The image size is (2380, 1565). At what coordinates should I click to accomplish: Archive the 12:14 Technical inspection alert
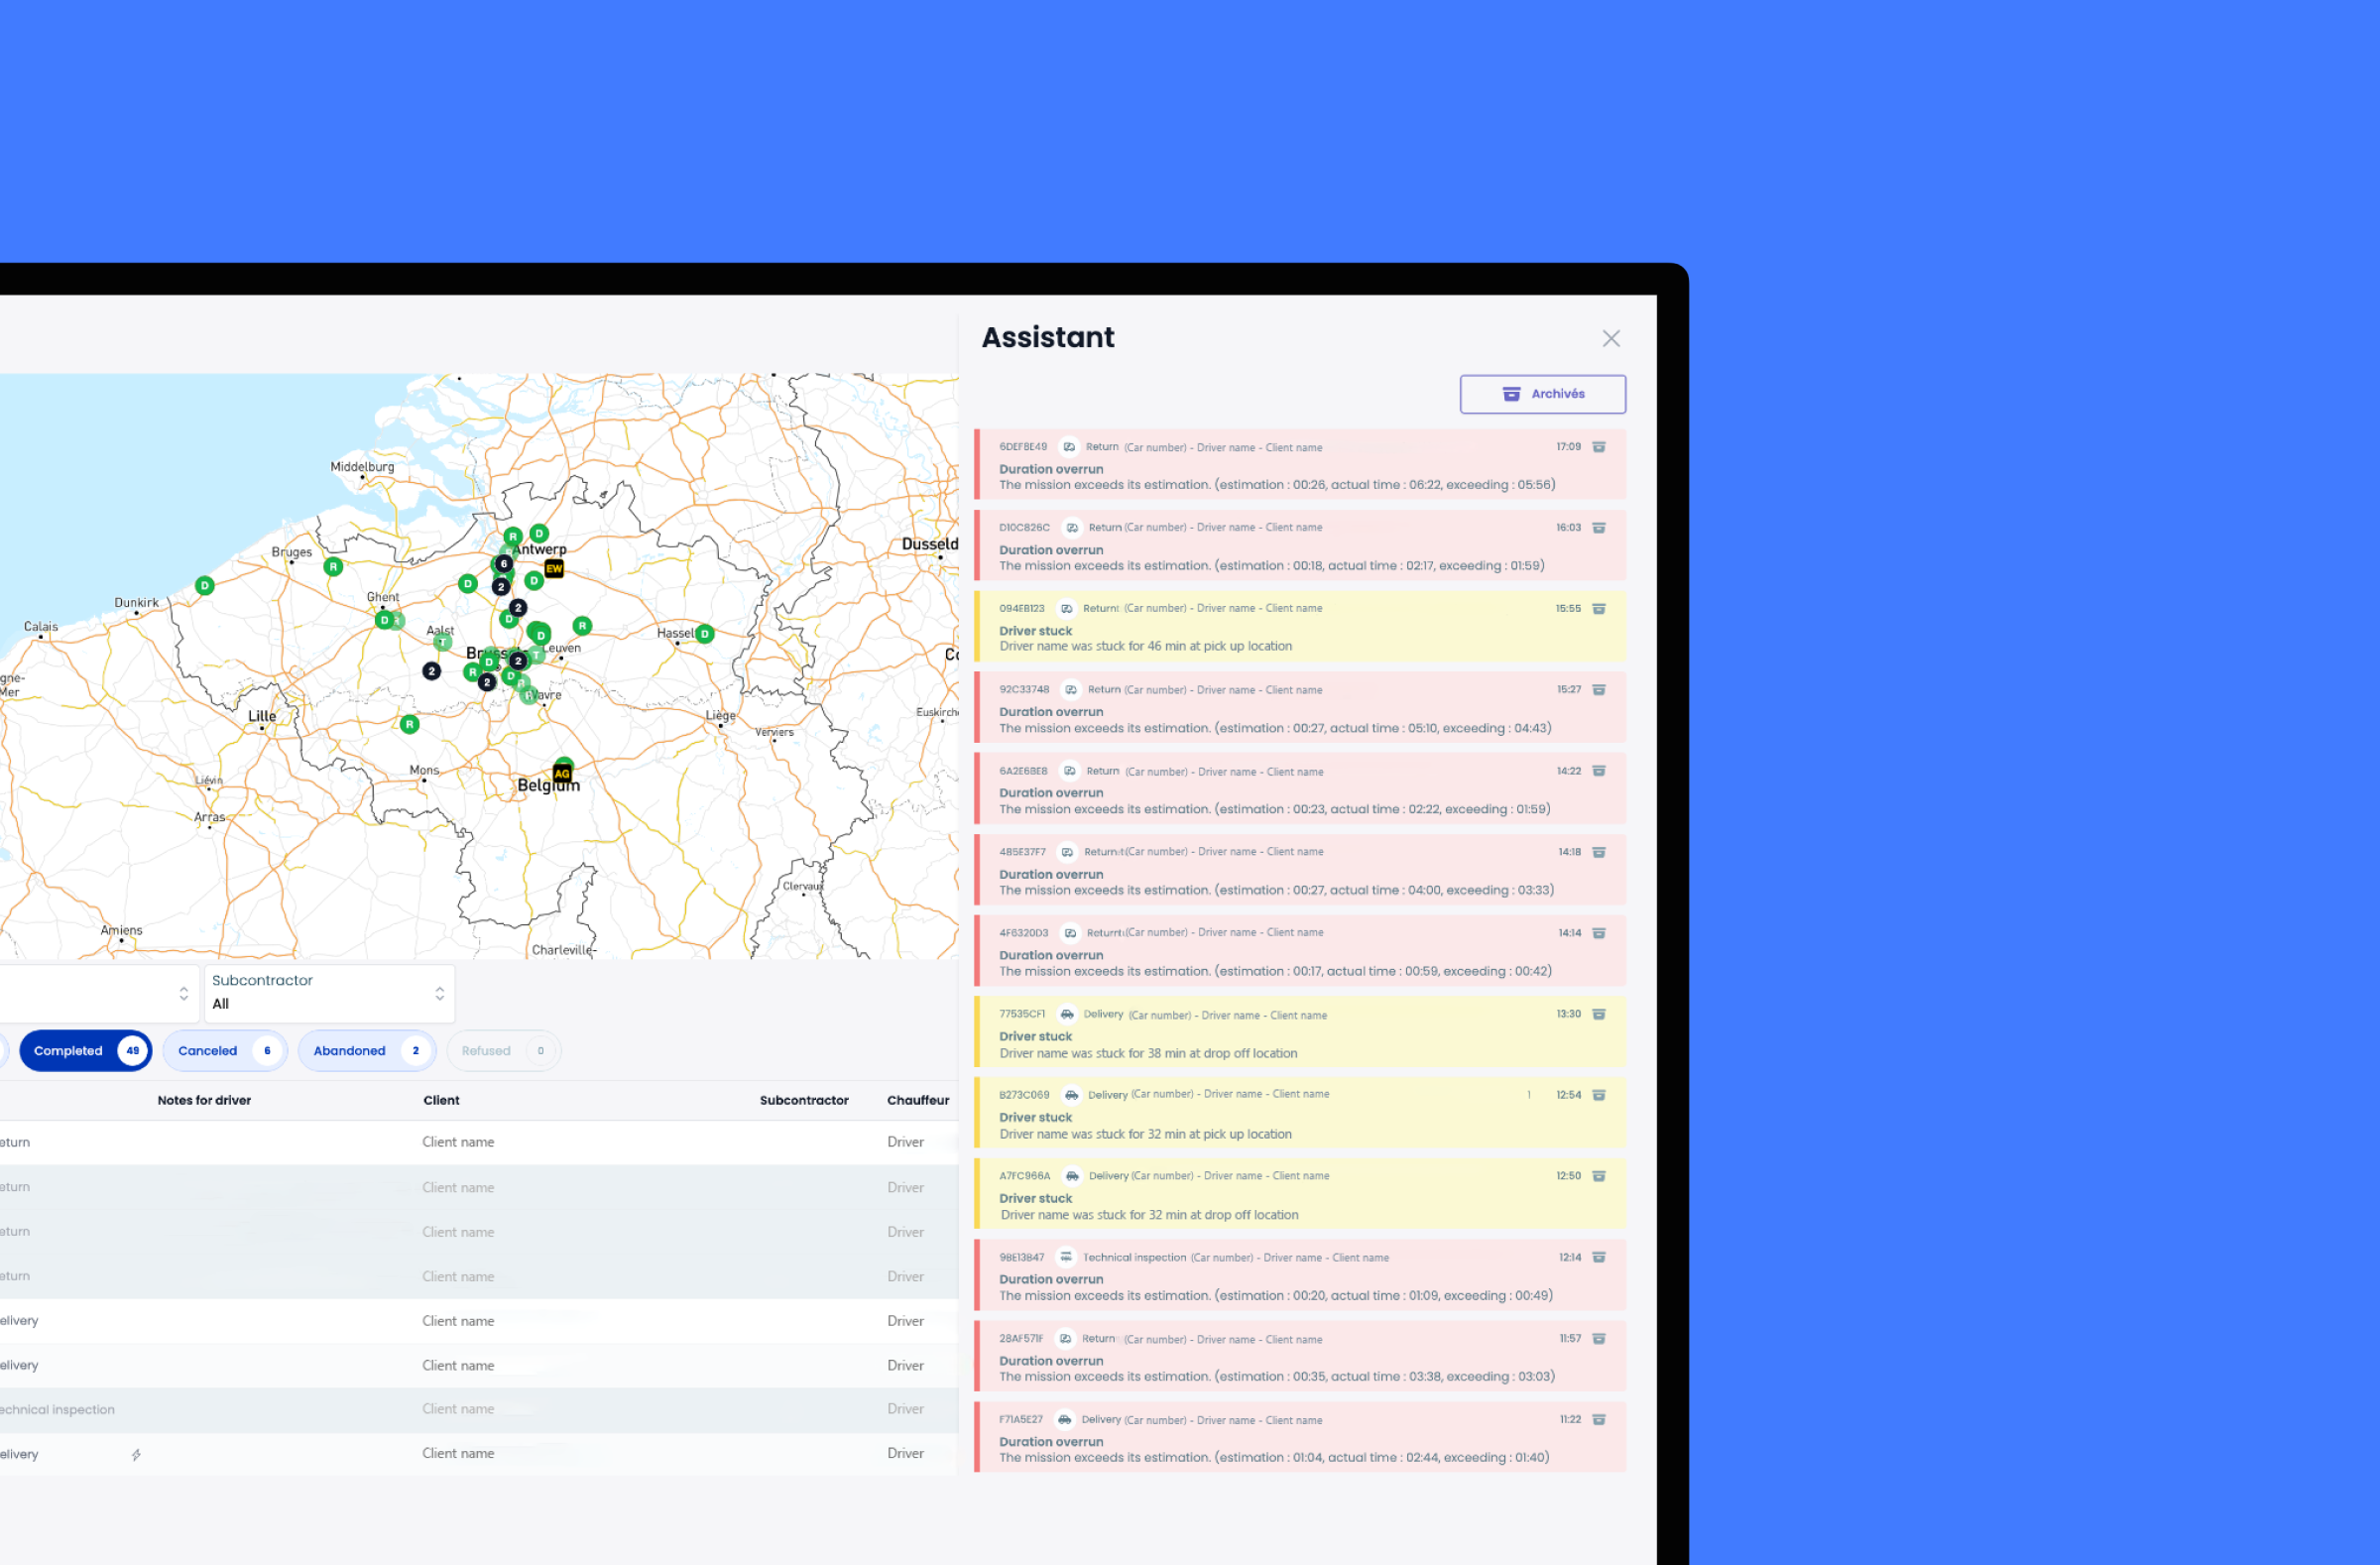pos(1598,1258)
